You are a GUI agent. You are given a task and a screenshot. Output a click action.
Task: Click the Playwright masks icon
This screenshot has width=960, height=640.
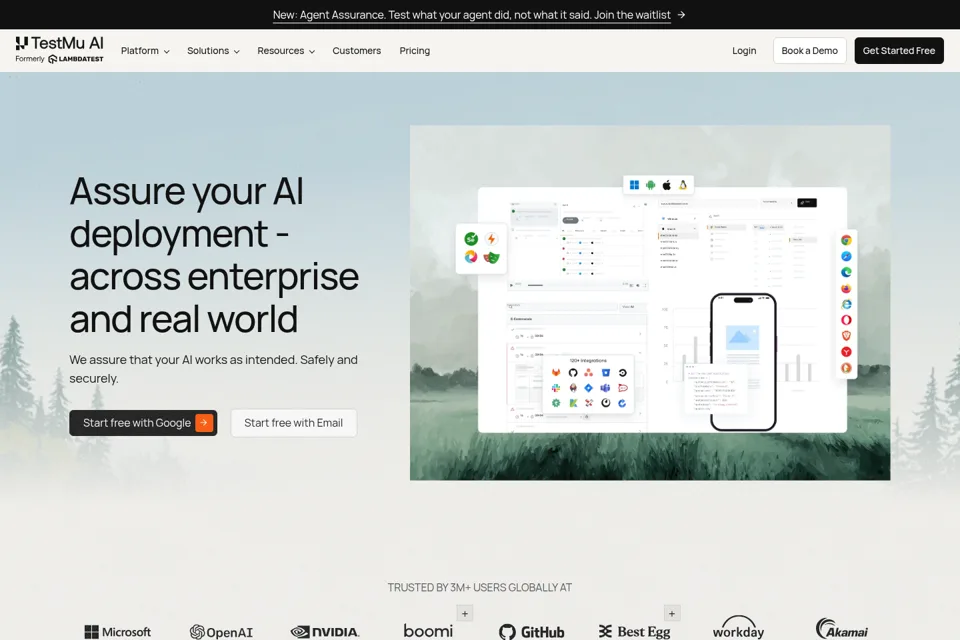(x=491, y=257)
